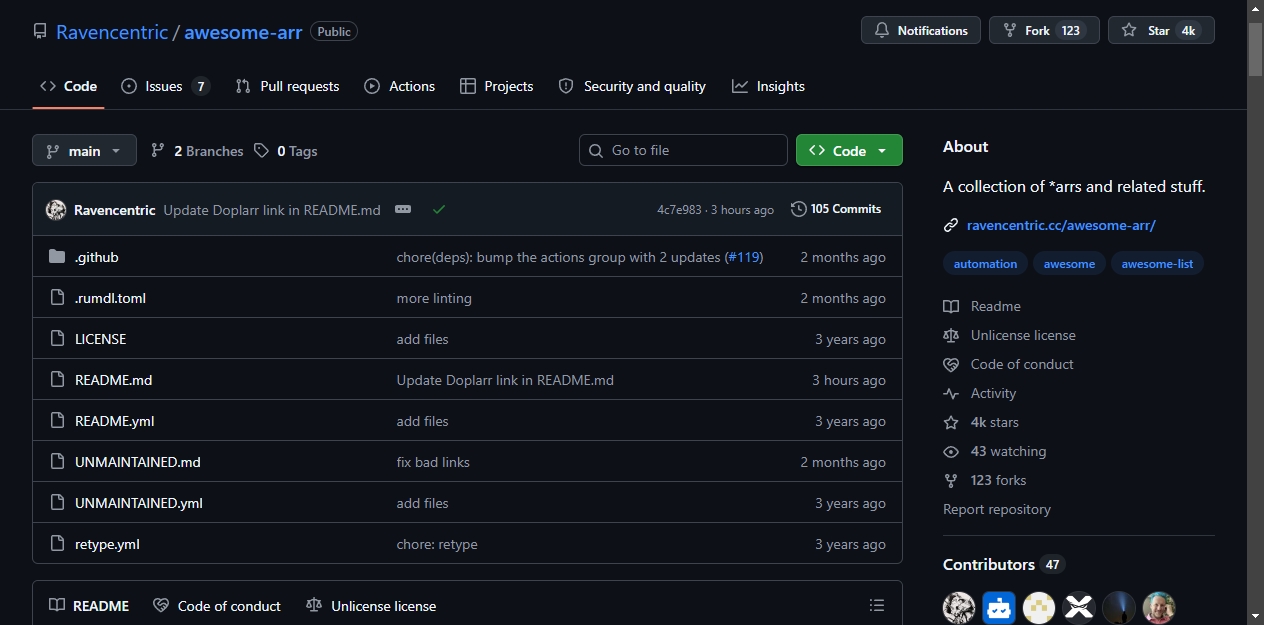View the 105 Commits history
The height and width of the screenshot is (625, 1264).
[836, 209]
